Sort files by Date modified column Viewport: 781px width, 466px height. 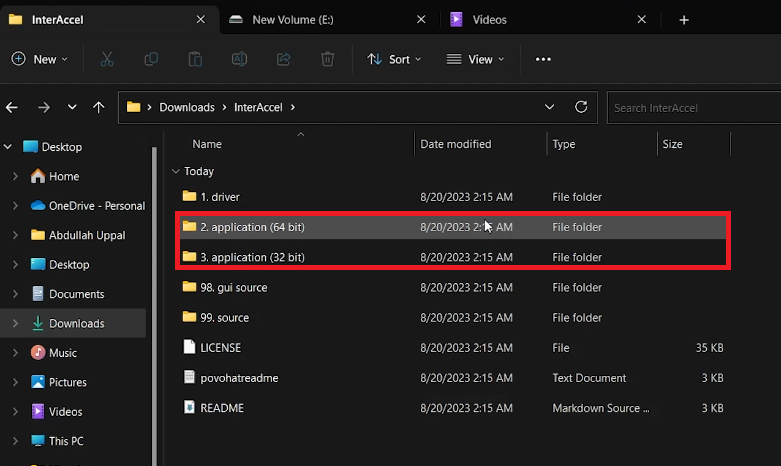point(455,144)
